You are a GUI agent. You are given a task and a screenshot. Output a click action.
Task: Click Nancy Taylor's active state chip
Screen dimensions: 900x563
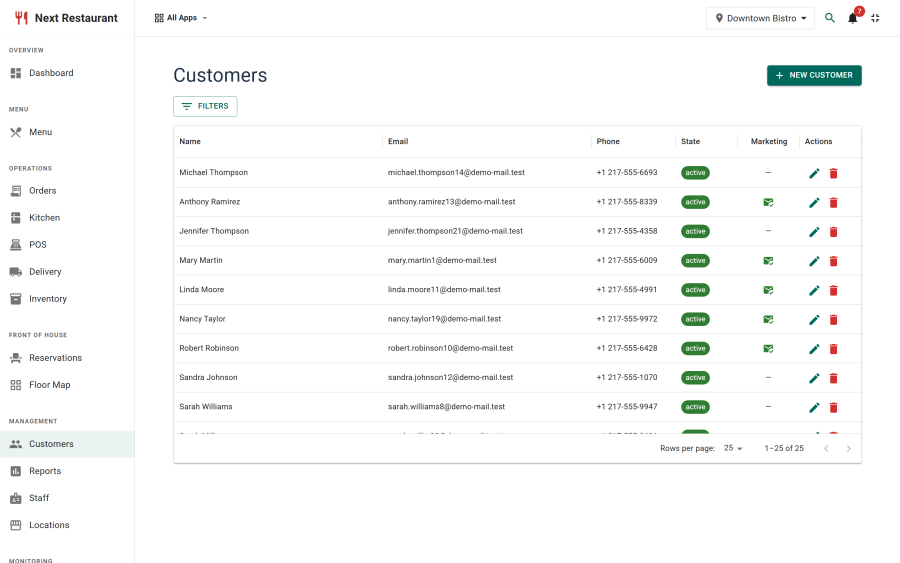point(695,319)
